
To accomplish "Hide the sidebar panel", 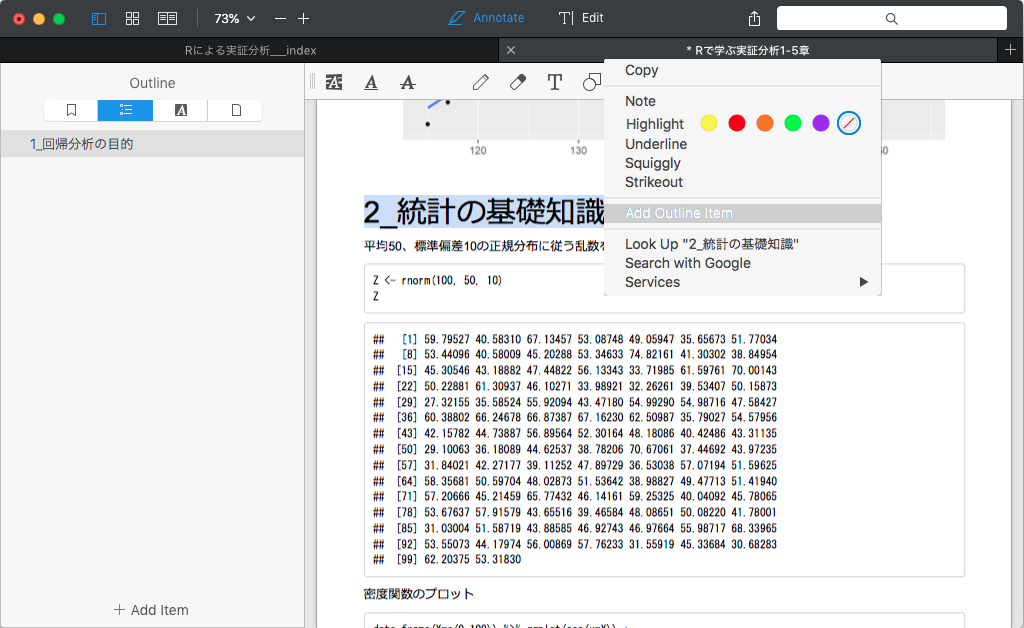I will tap(98, 17).
